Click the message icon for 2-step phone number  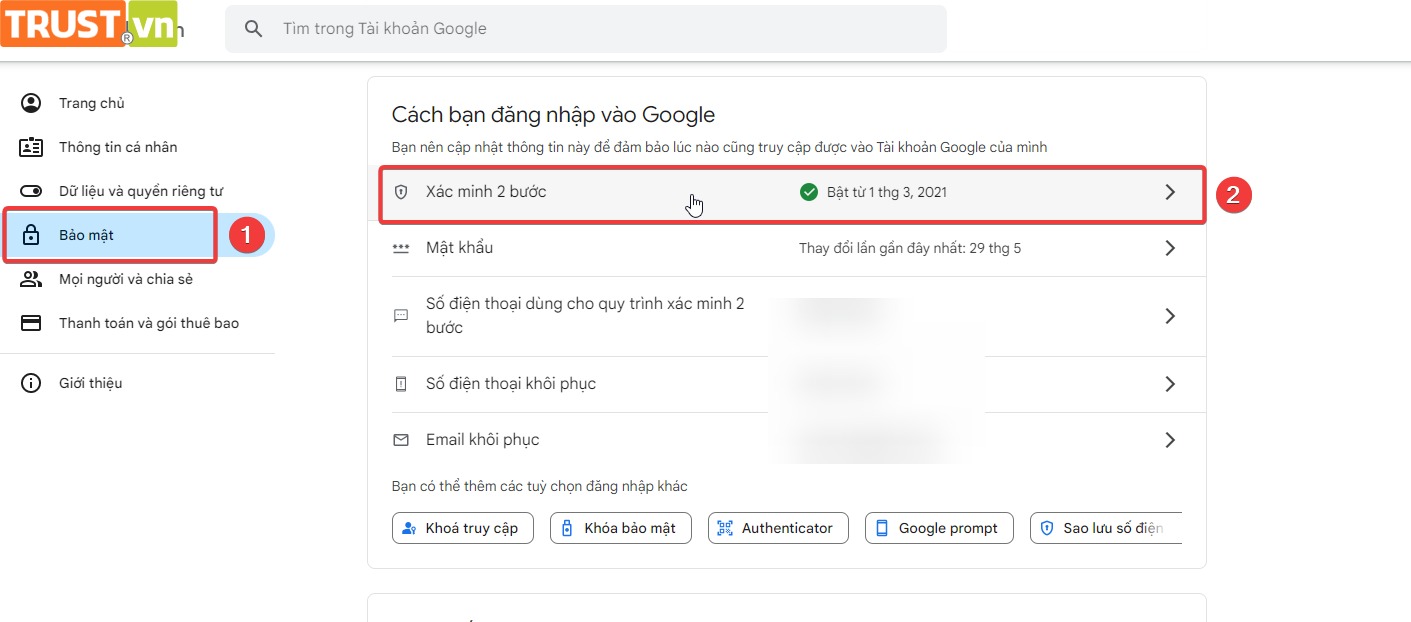tap(401, 316)
